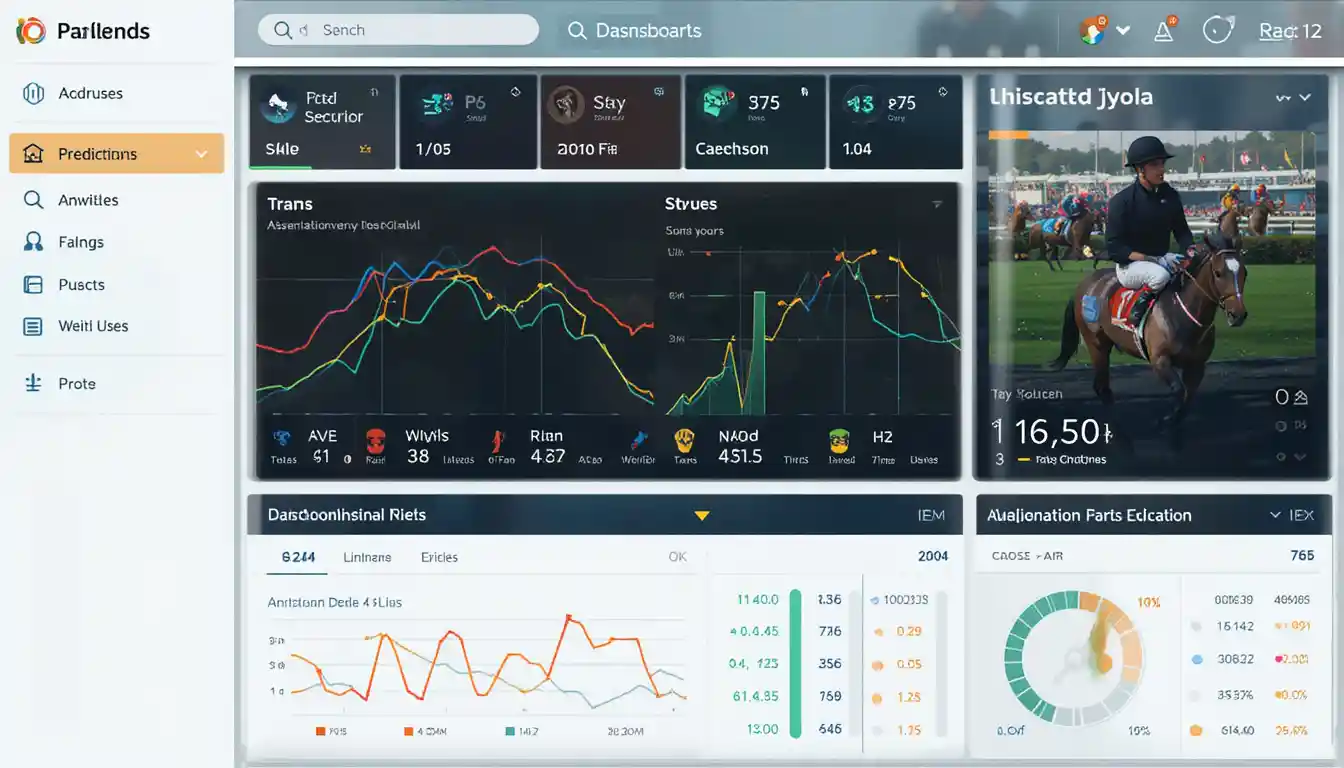Switch to the Linnane tab
The image size is (1344, 768).
coord(367,557)
